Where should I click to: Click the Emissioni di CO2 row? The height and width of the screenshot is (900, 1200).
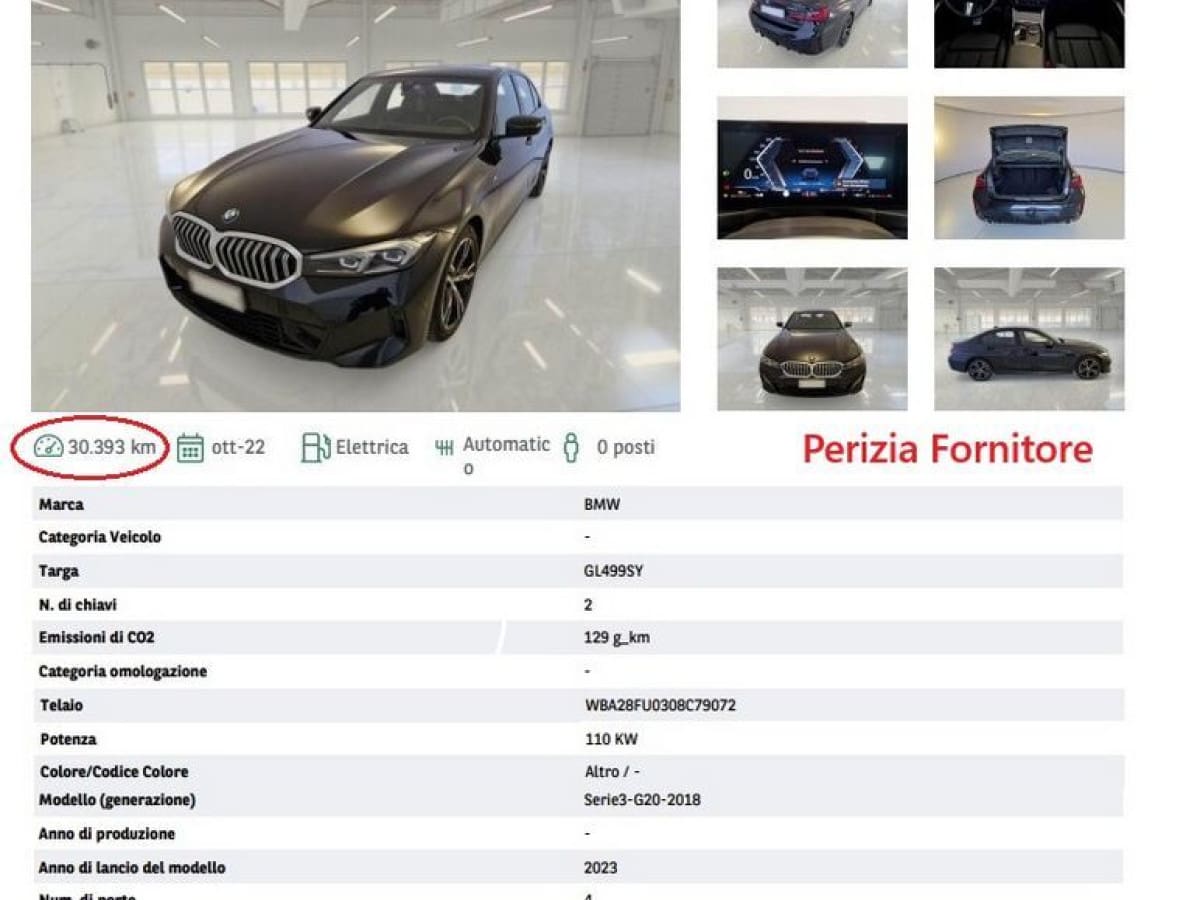pyautogui.click(x=578, y=638)
